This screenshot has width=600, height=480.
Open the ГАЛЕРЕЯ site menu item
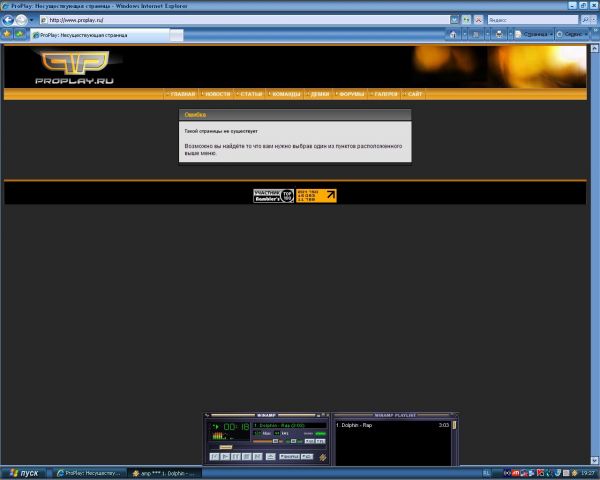tap(385, 94)
